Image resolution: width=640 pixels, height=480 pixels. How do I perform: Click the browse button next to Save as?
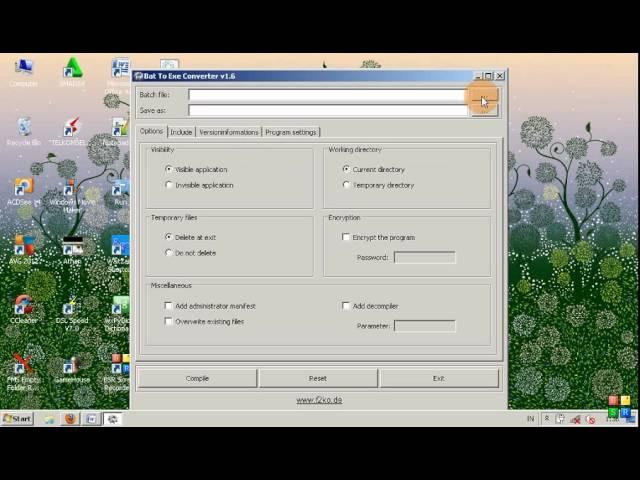coord(484,111)
